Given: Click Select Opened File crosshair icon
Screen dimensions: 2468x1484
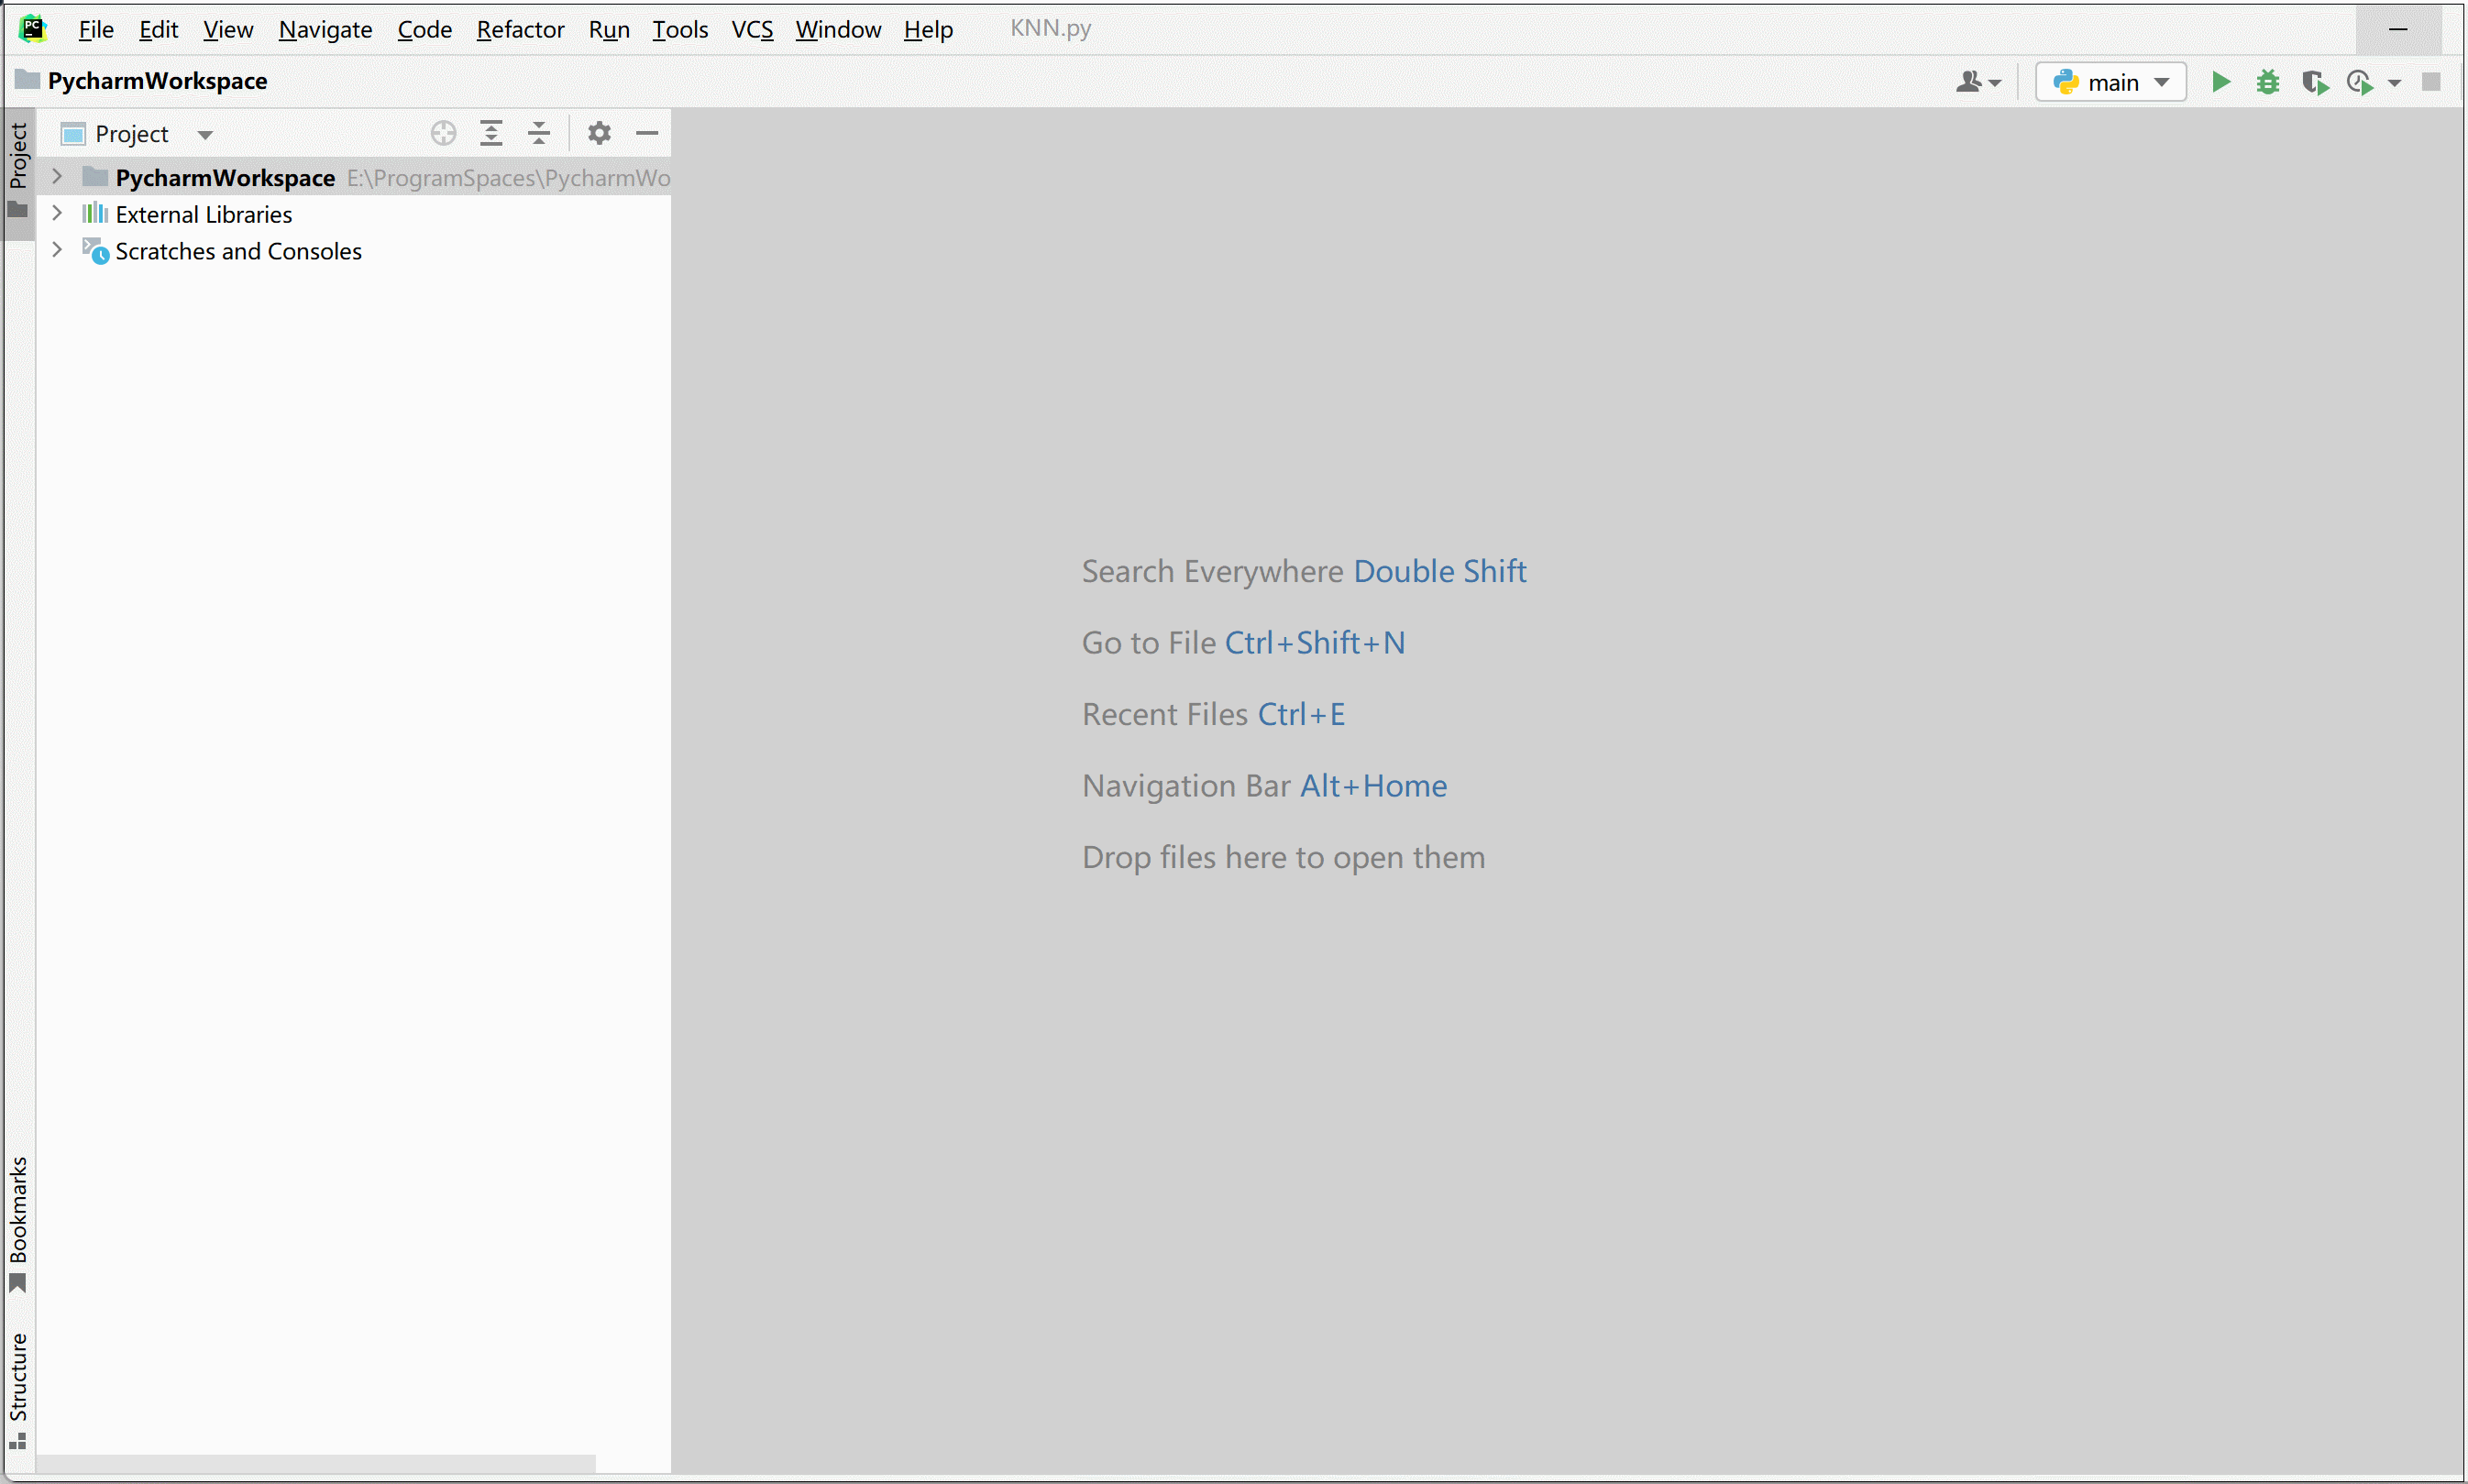Looking at the screenshot, I should [x=443, y=133].
